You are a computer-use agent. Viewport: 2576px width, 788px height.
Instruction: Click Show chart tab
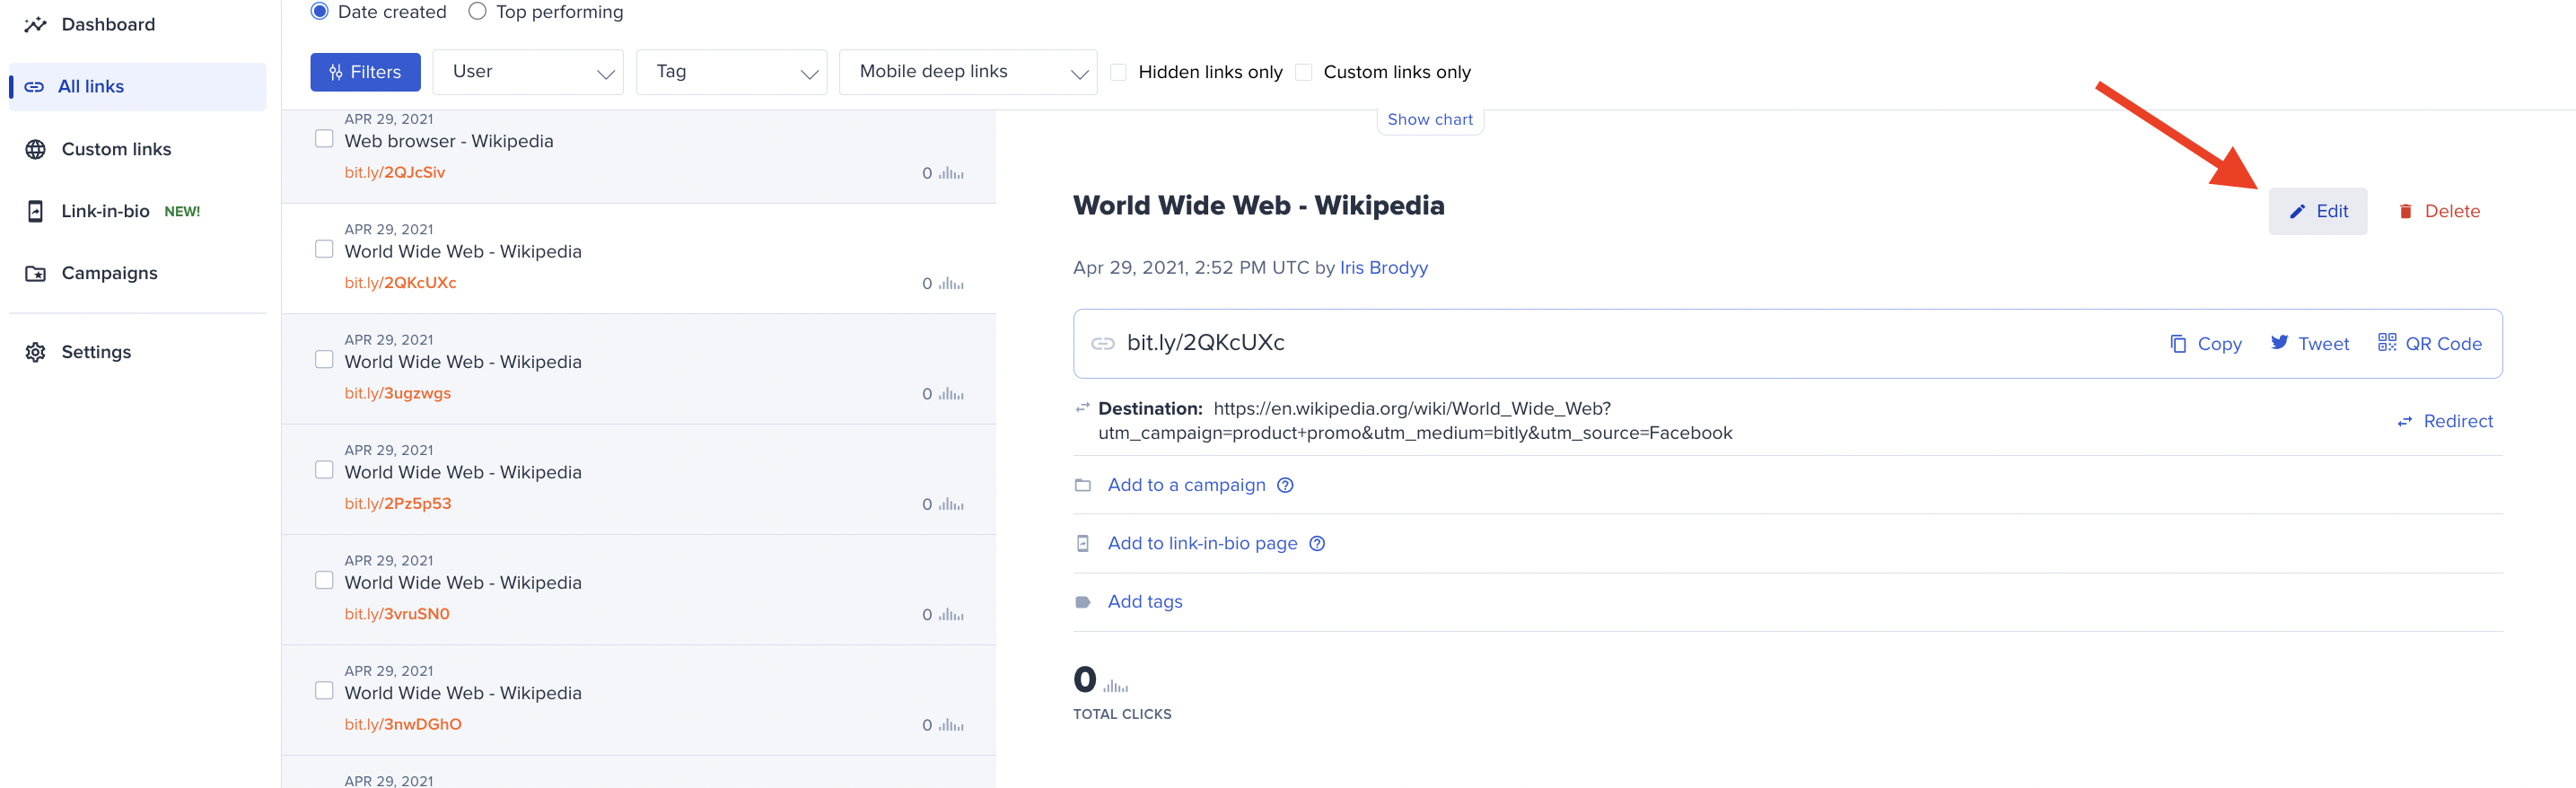[1429, 120]
